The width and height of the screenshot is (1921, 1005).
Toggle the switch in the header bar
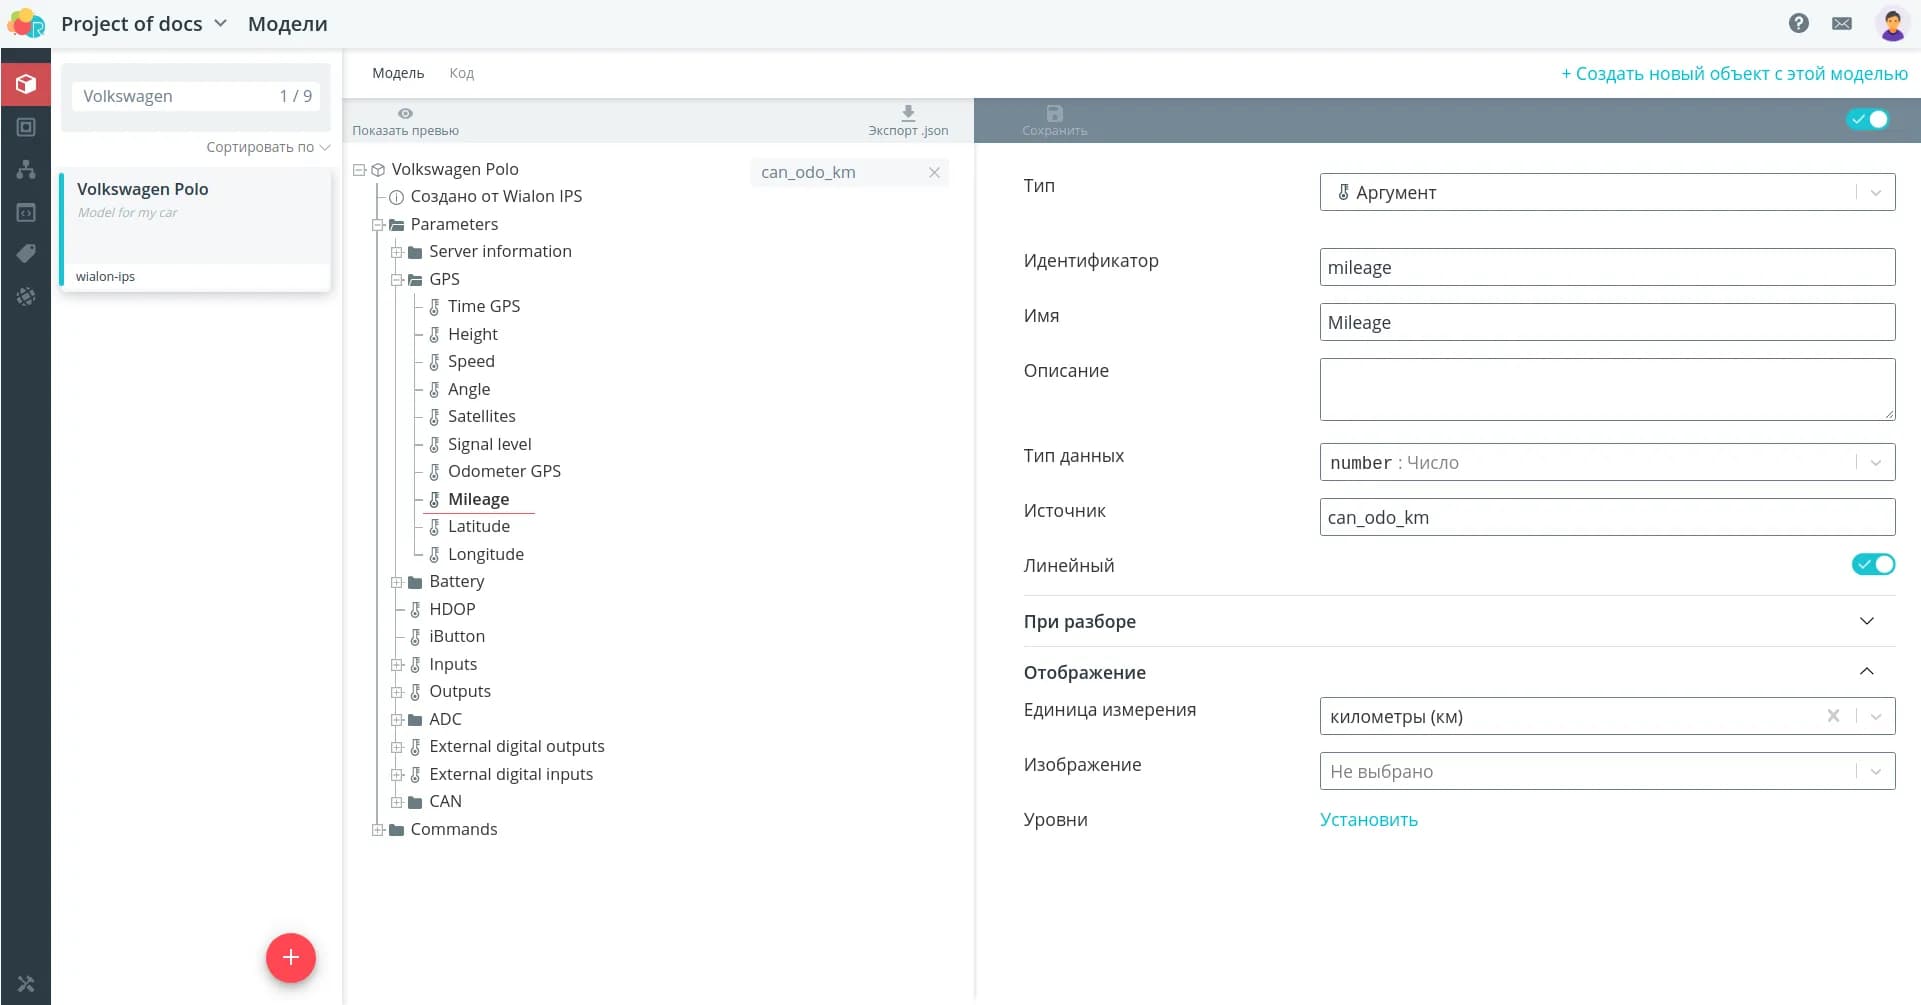pos(1867,120)
